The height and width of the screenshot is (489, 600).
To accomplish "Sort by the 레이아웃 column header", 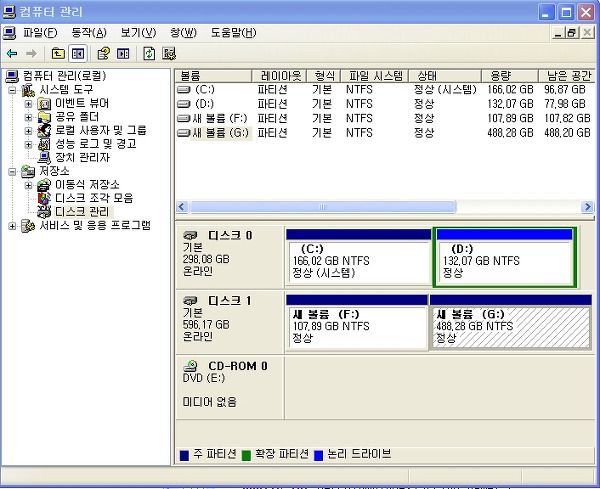I will 279,76.
